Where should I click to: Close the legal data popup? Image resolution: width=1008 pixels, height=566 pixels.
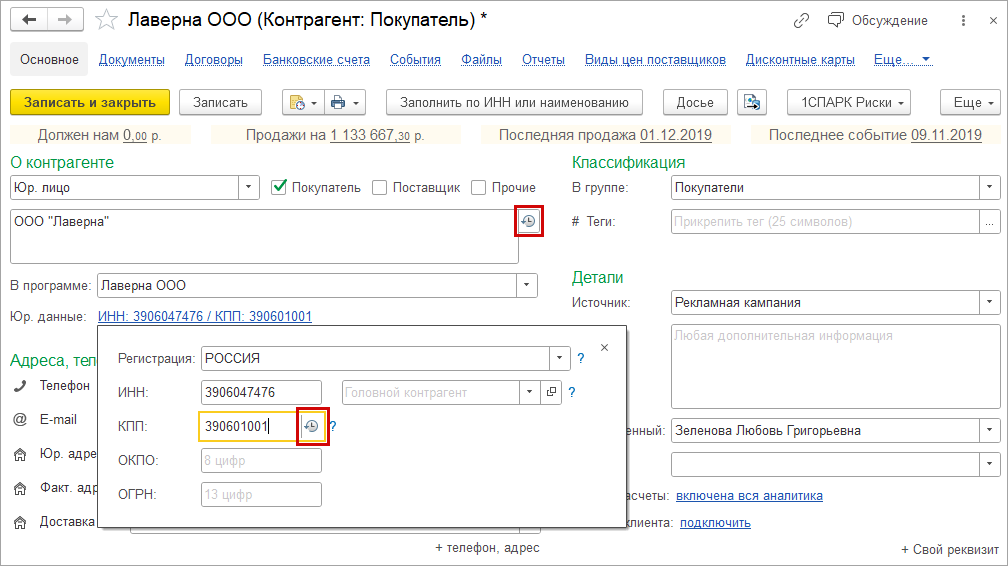coord(604,347)
